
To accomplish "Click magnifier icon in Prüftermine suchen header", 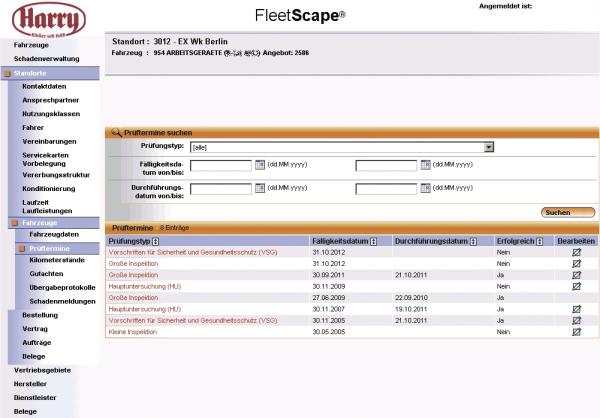I will pyautogui.click(x=116, y=133).
